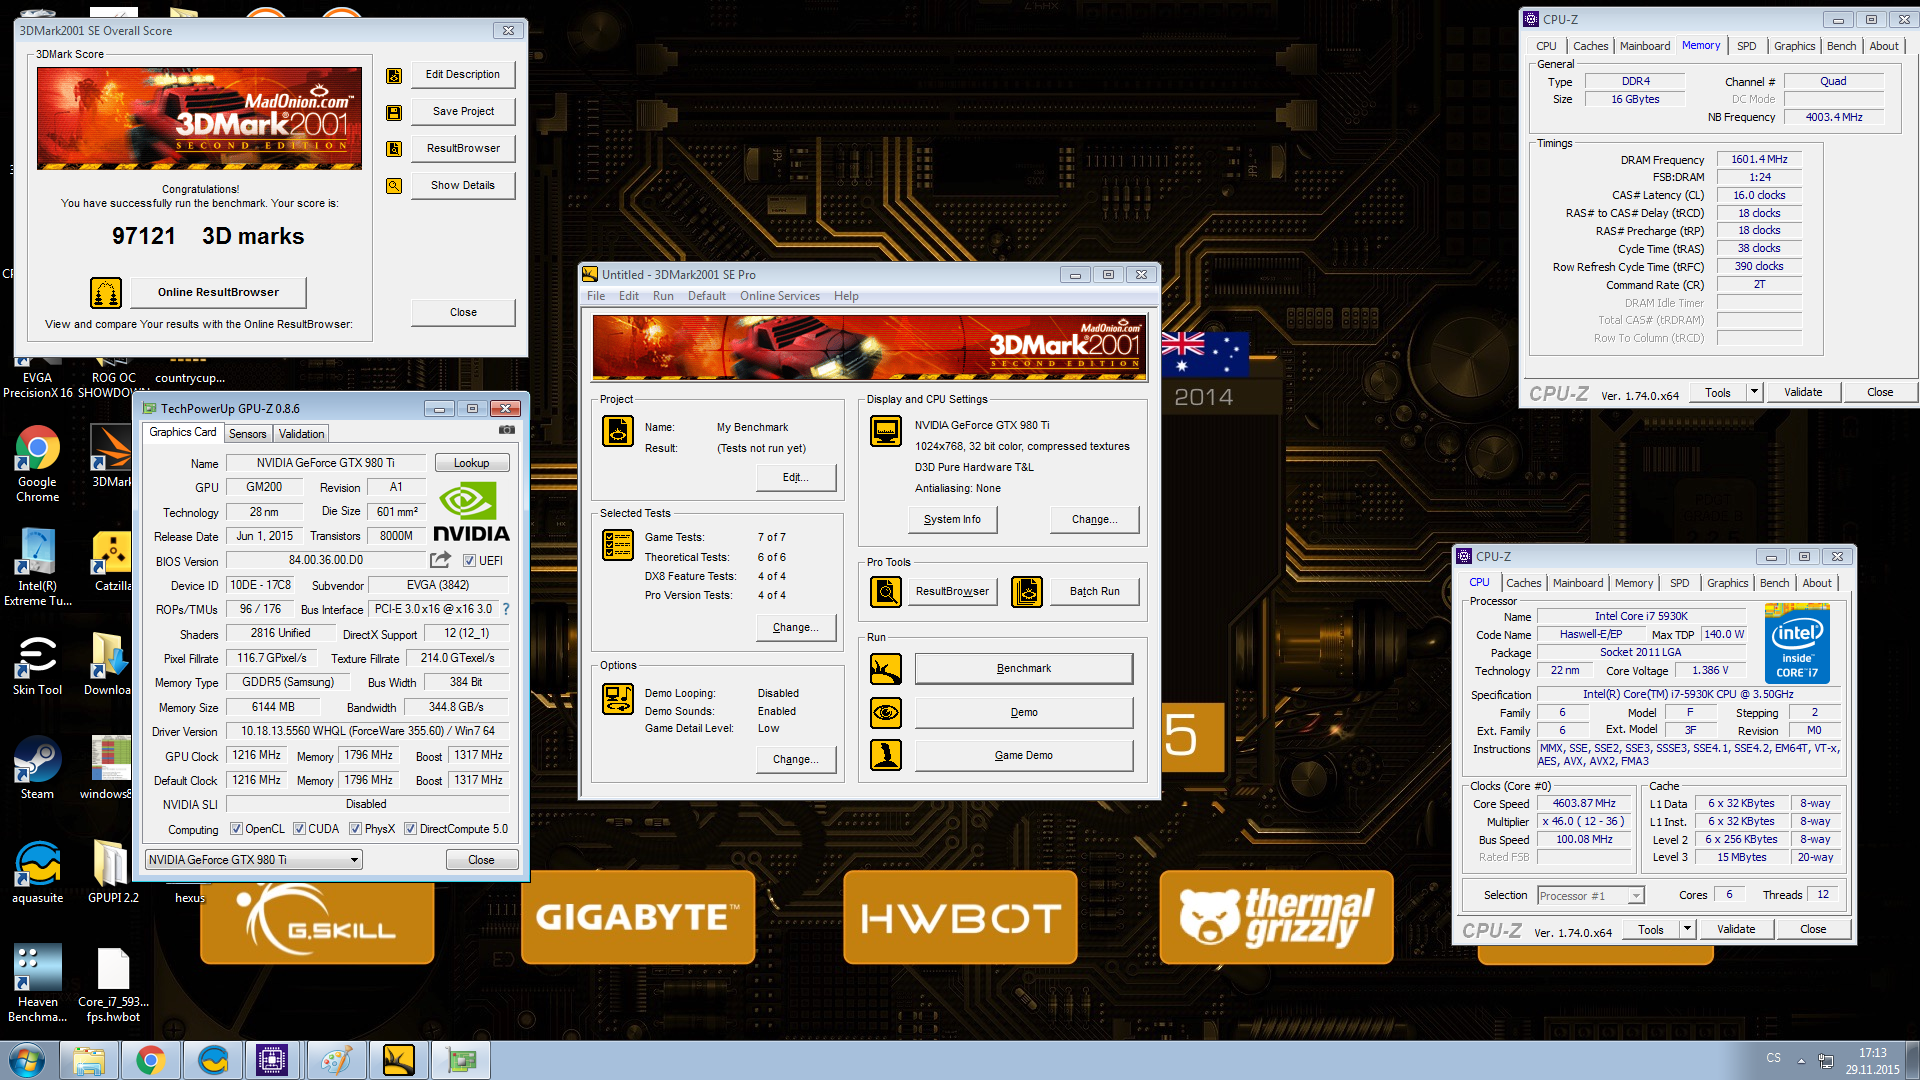Click the Show Details magnifier icon
Screen dimensions: 1920x1080
394,186
